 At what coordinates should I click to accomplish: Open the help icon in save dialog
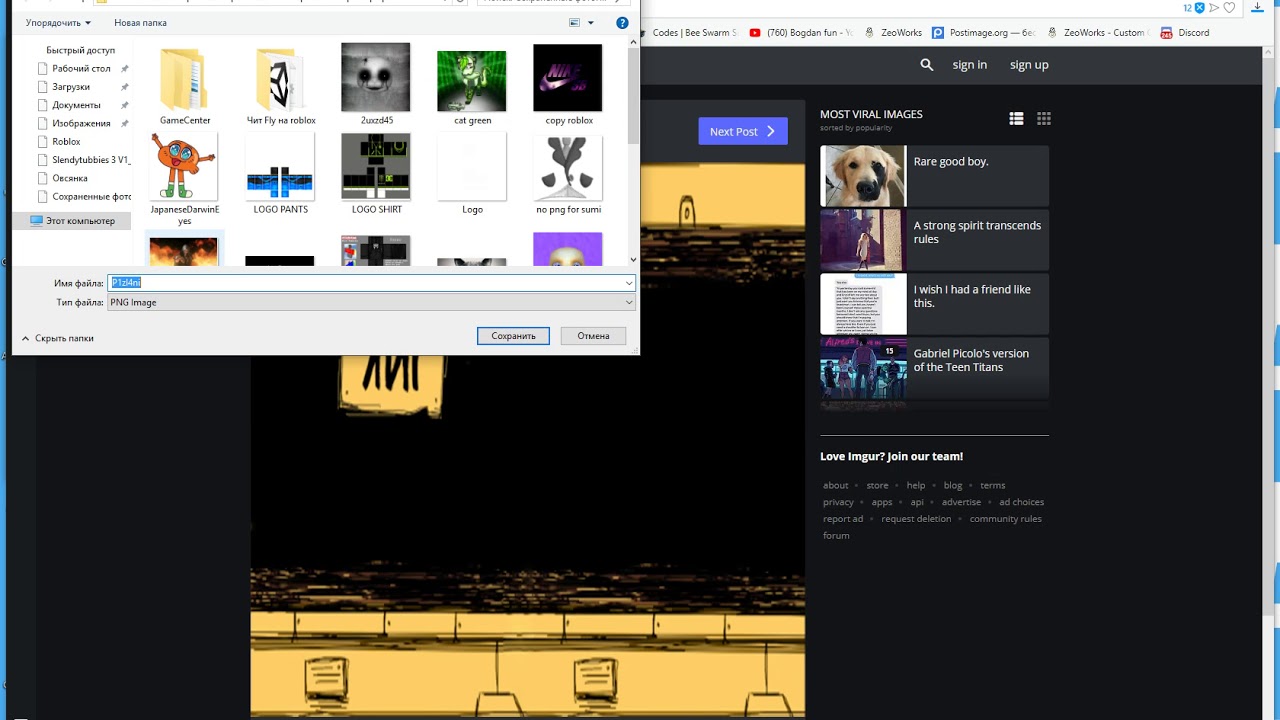622,22
